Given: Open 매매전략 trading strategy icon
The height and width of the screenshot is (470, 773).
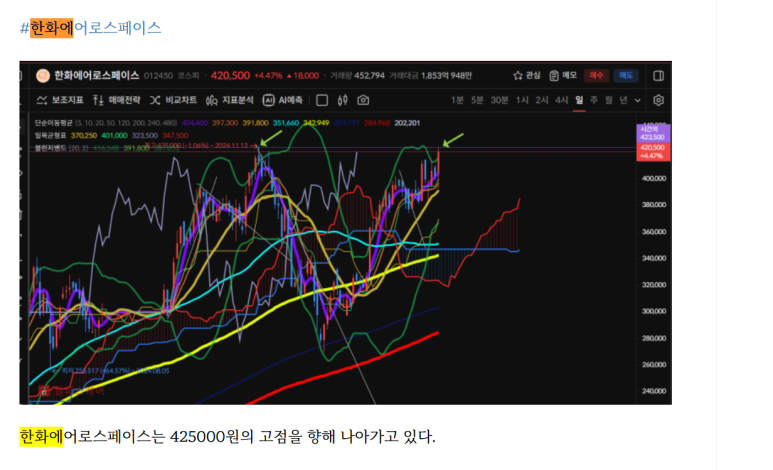Looking at the screenshot, I should [x=98, y=100].
